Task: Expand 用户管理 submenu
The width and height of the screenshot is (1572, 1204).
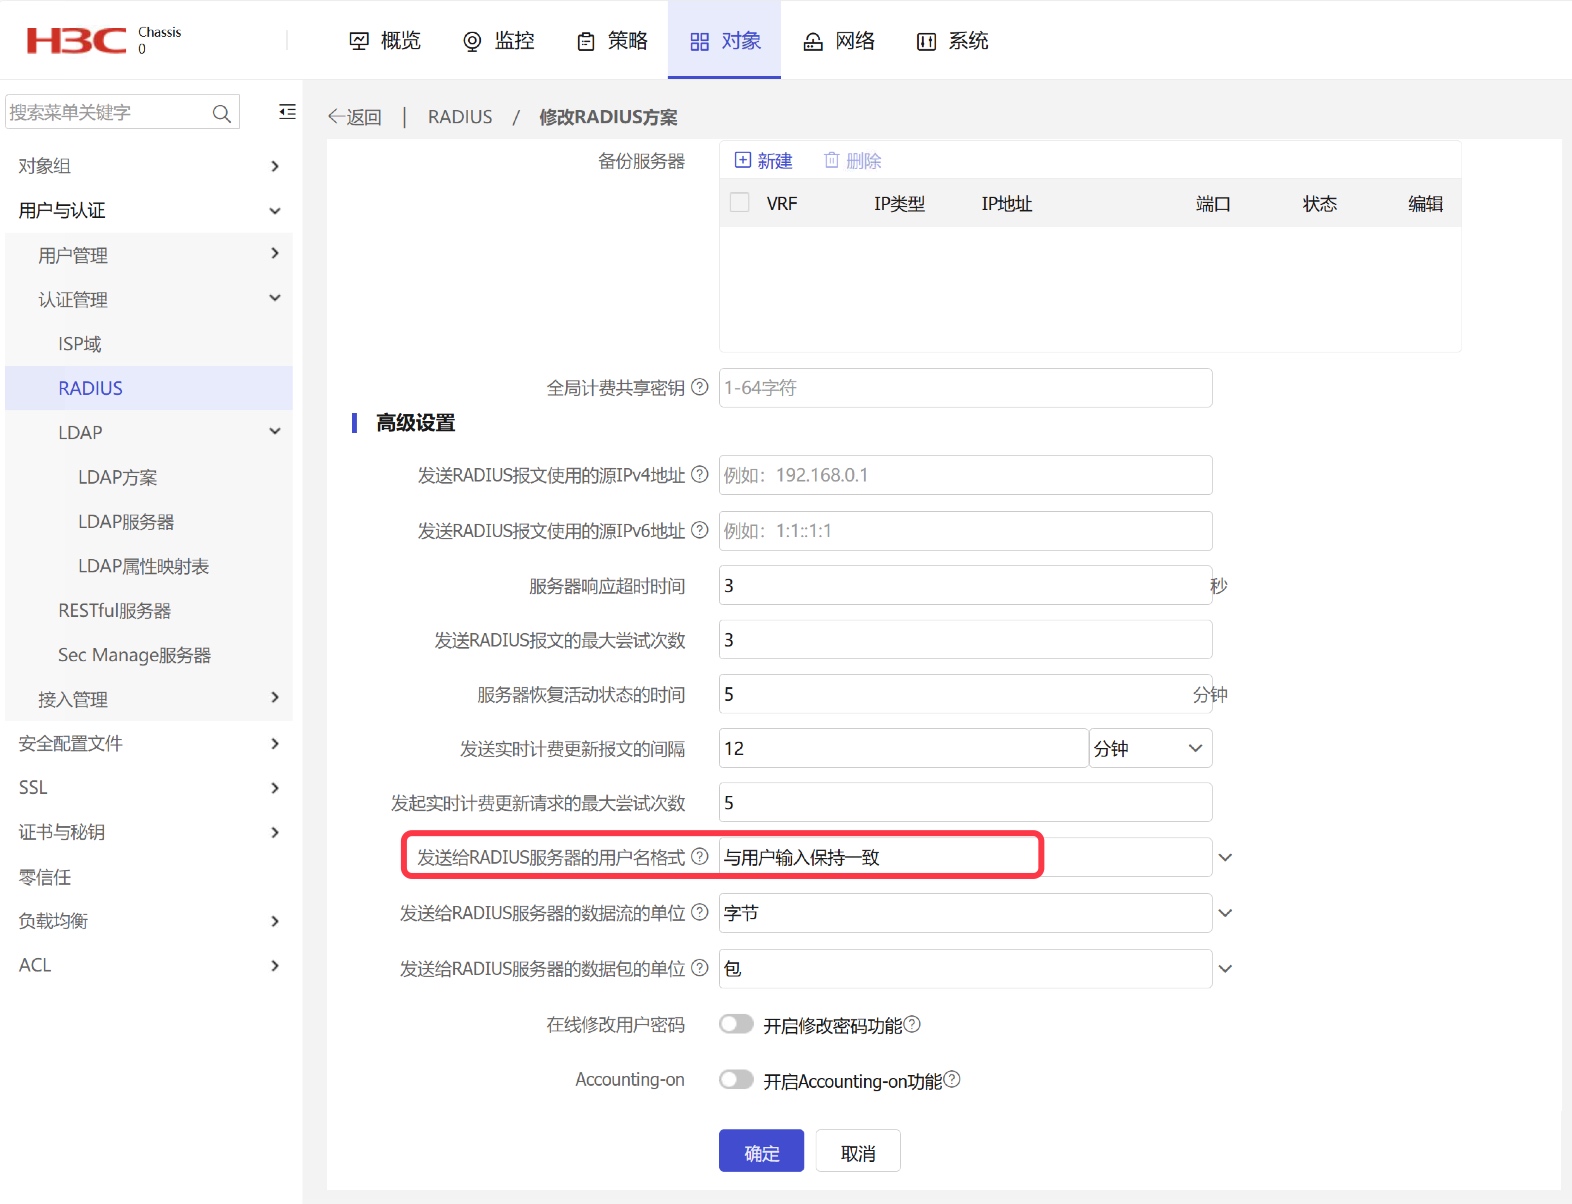Action: point(275,254)
